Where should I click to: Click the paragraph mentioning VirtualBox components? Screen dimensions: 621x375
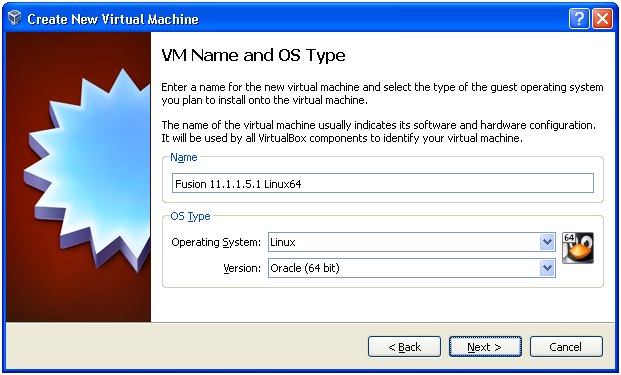tap(379, 131)
